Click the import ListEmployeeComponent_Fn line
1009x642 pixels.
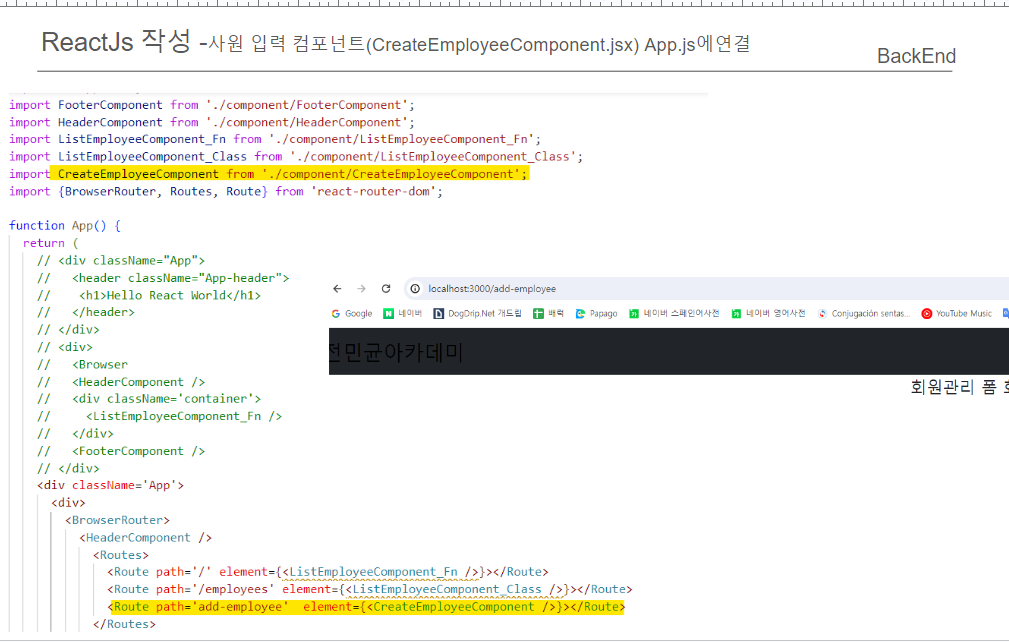(275, 139)
